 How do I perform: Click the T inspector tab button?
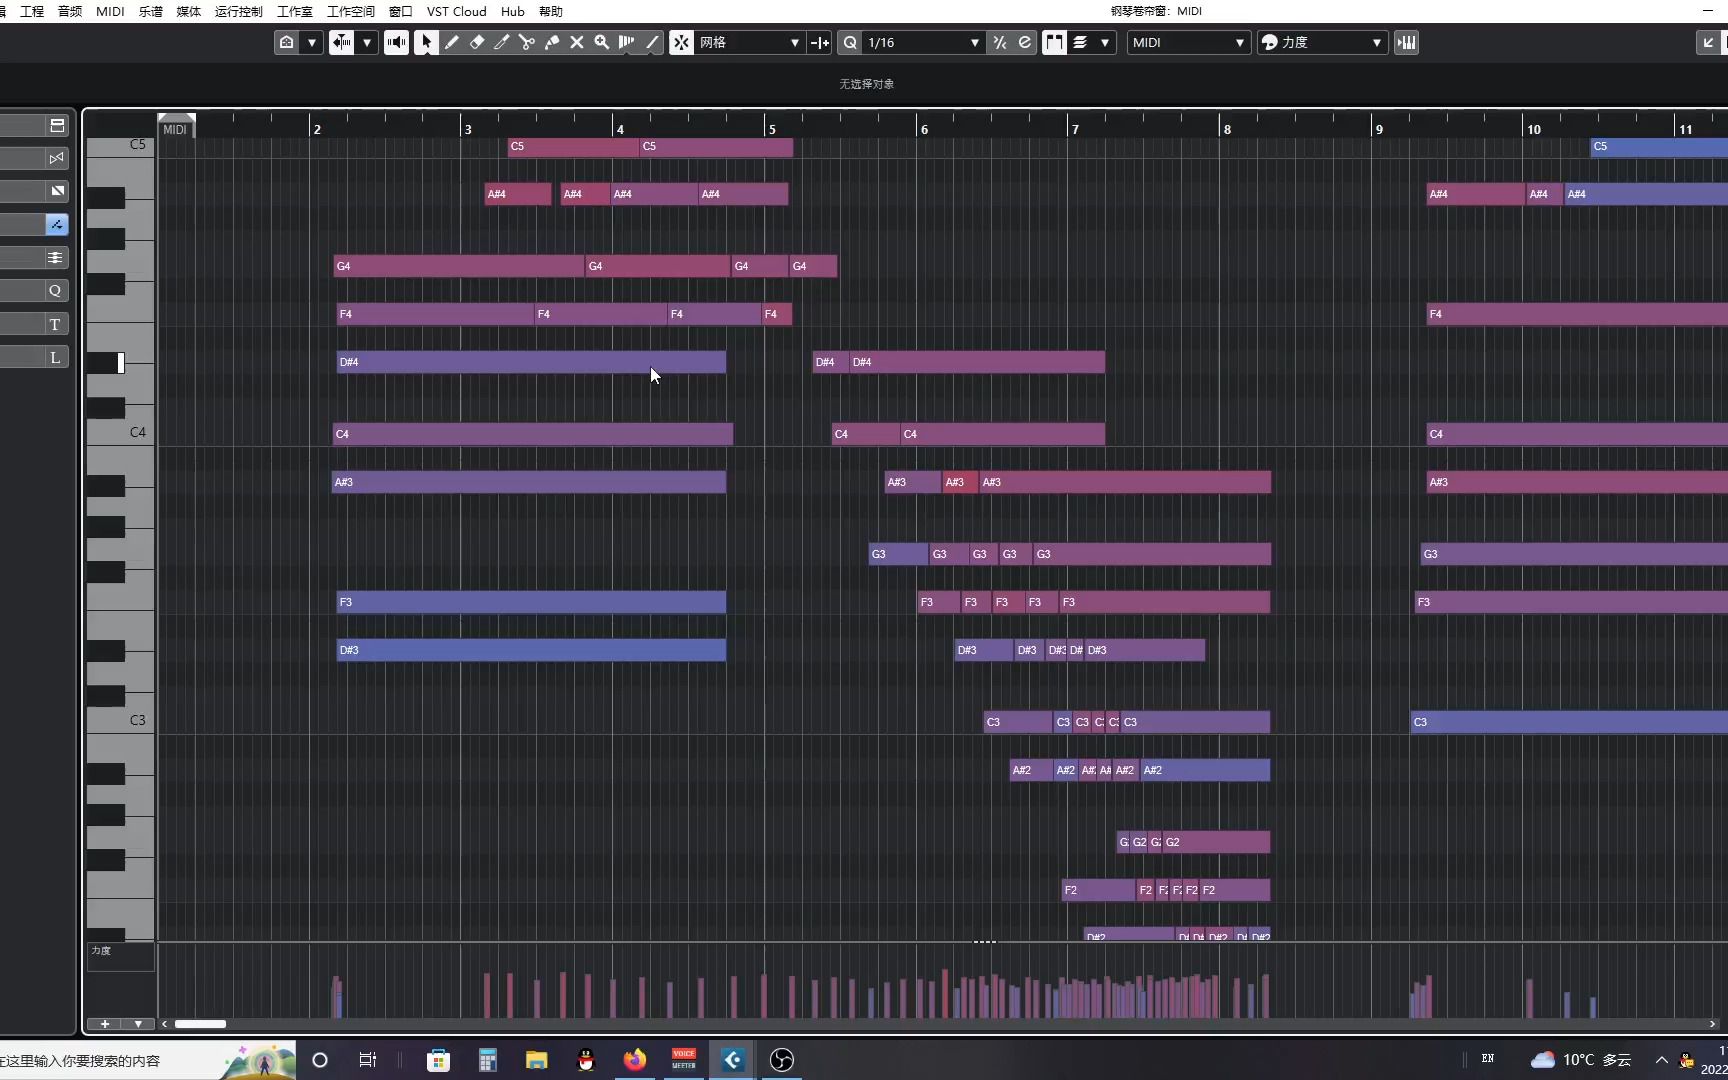(x=56, y=324)
